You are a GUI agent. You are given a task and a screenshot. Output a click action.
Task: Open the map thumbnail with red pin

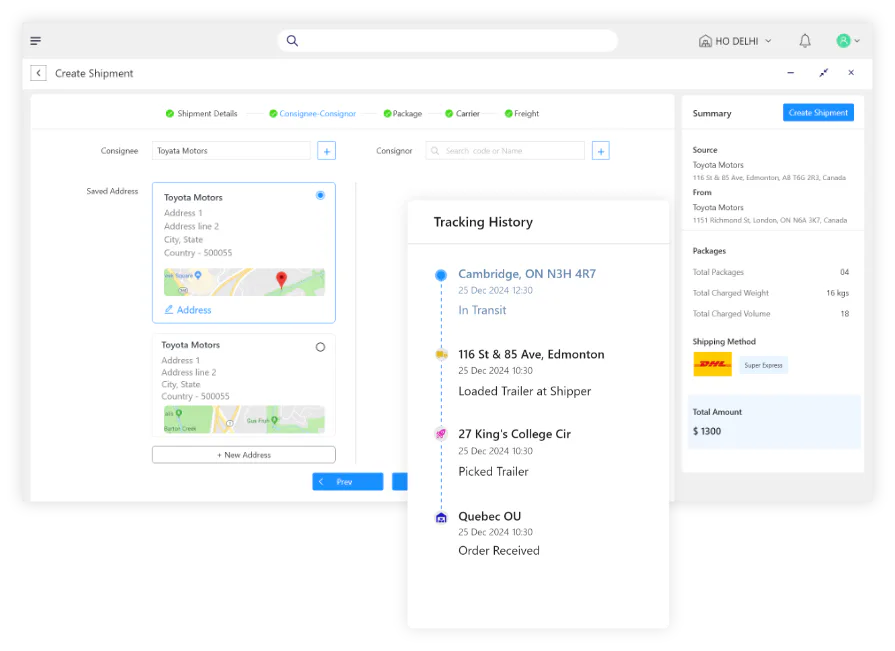(x=244, y=282)
